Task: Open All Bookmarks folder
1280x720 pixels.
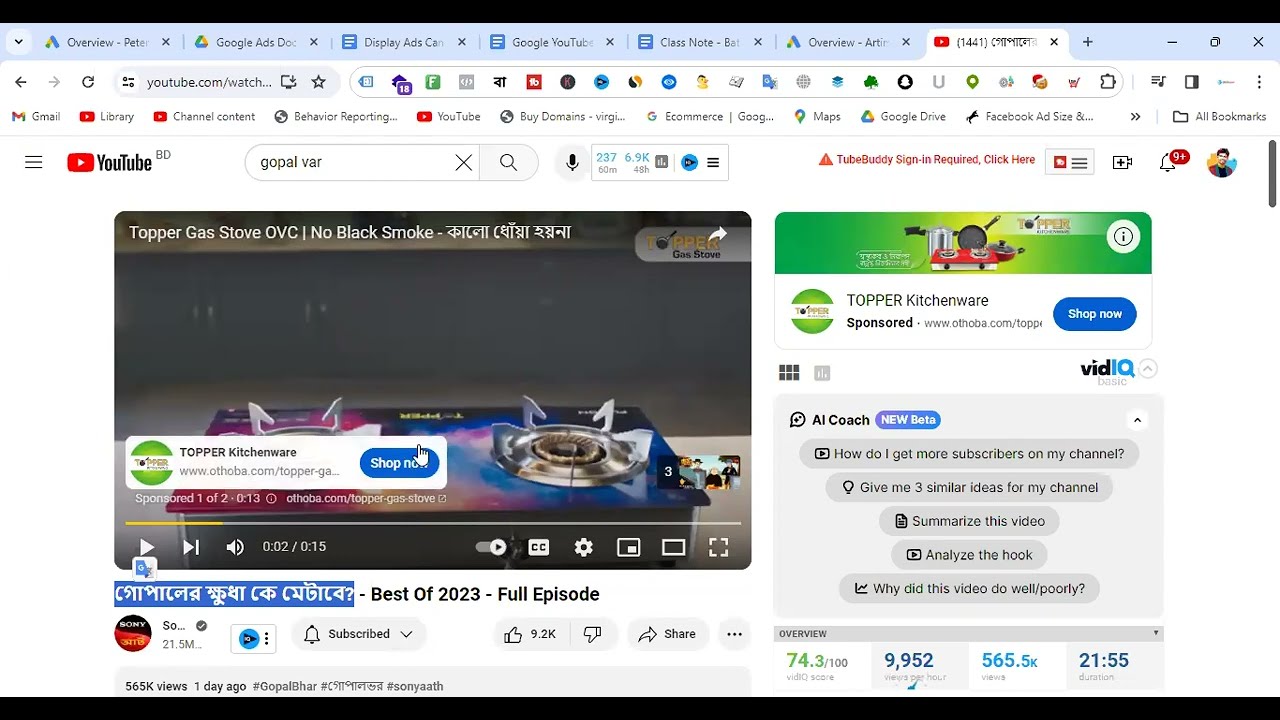Action: click(x=1220, y=116)
